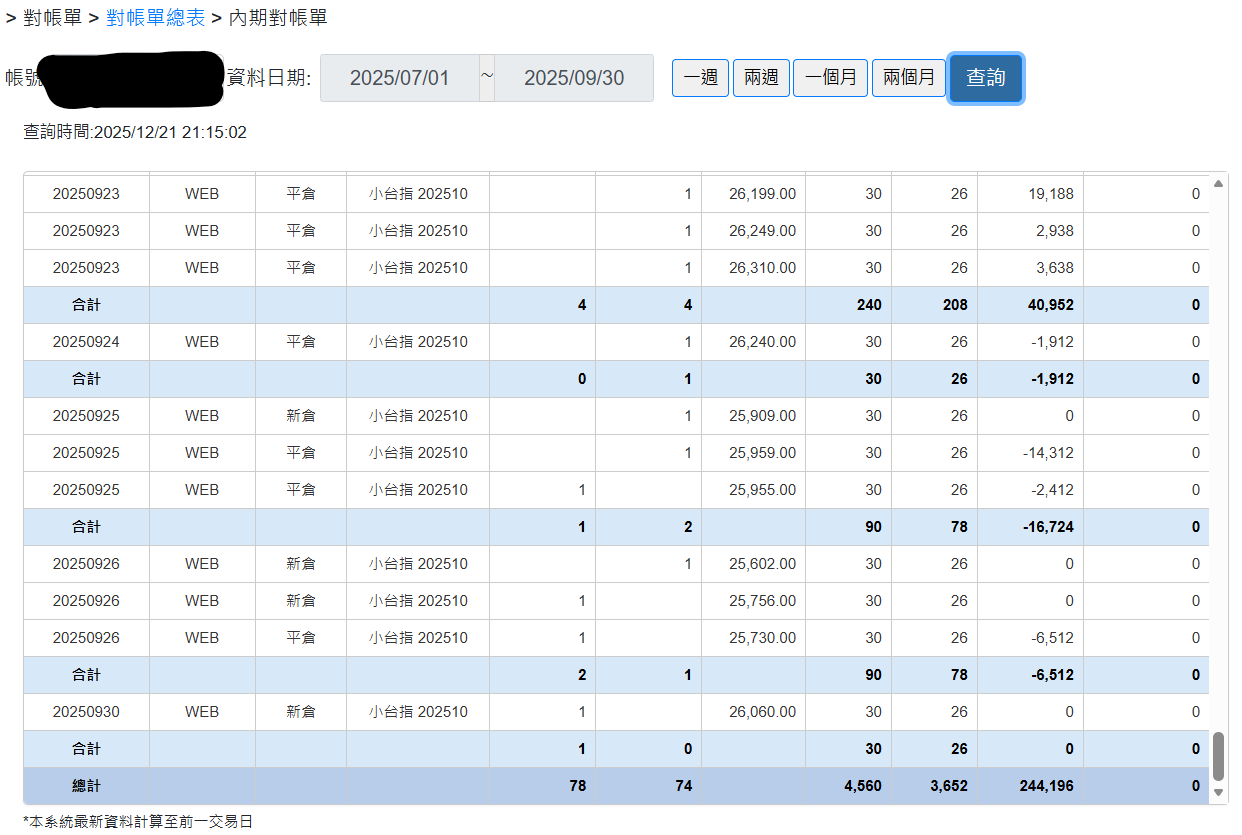This screenshot has width=1242, height=835.
Task: Open 小台指 202510 link in 20250930 row
Action: click(418, 712)
